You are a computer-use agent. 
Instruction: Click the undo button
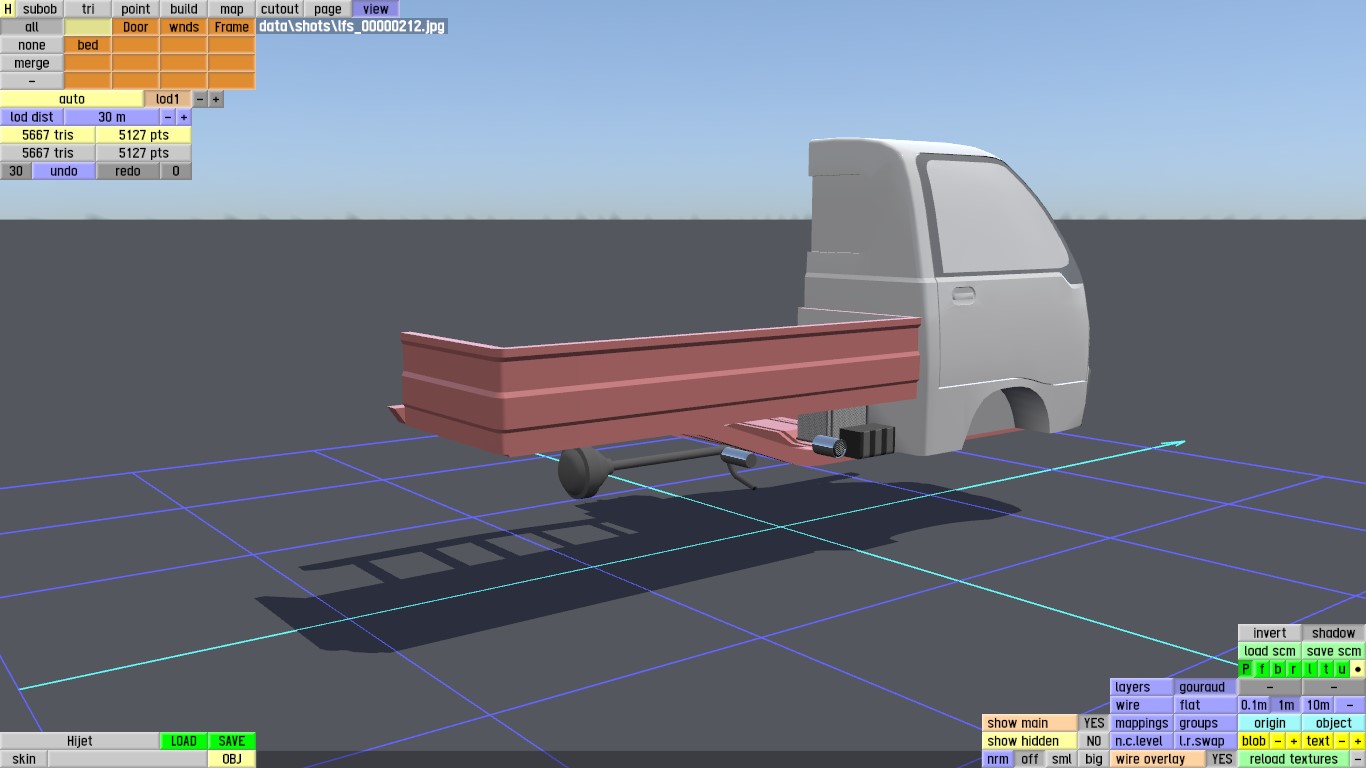[x=64, y=171]
